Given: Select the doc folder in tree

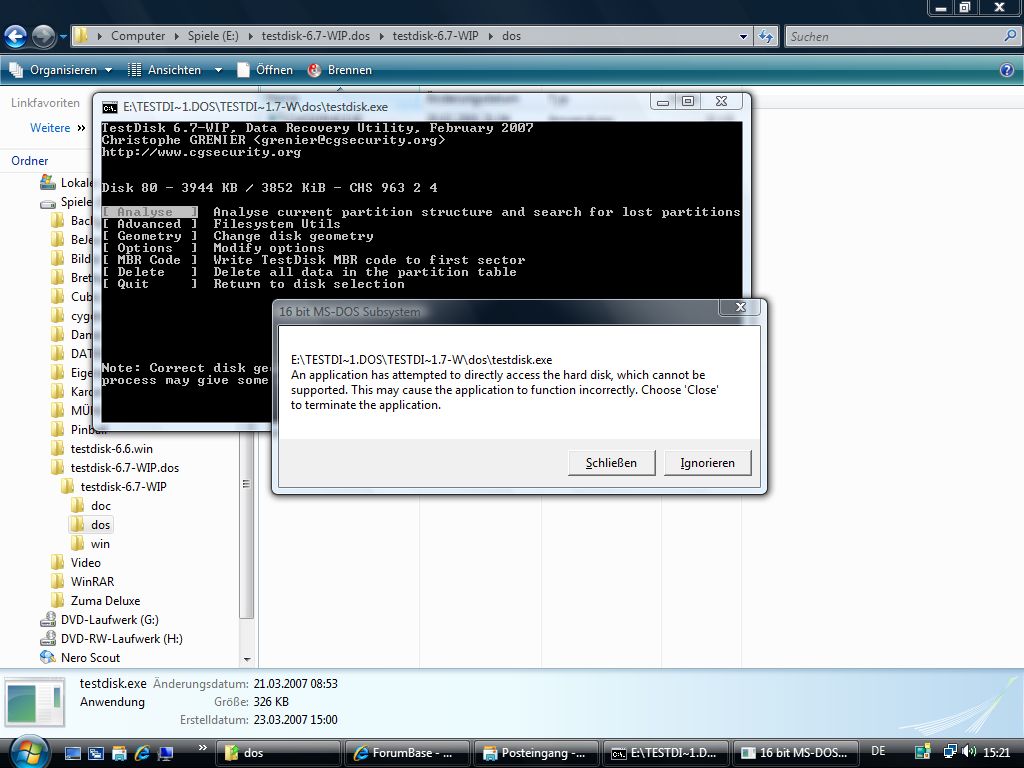Looking at the screenshot, I should (101, 505).
